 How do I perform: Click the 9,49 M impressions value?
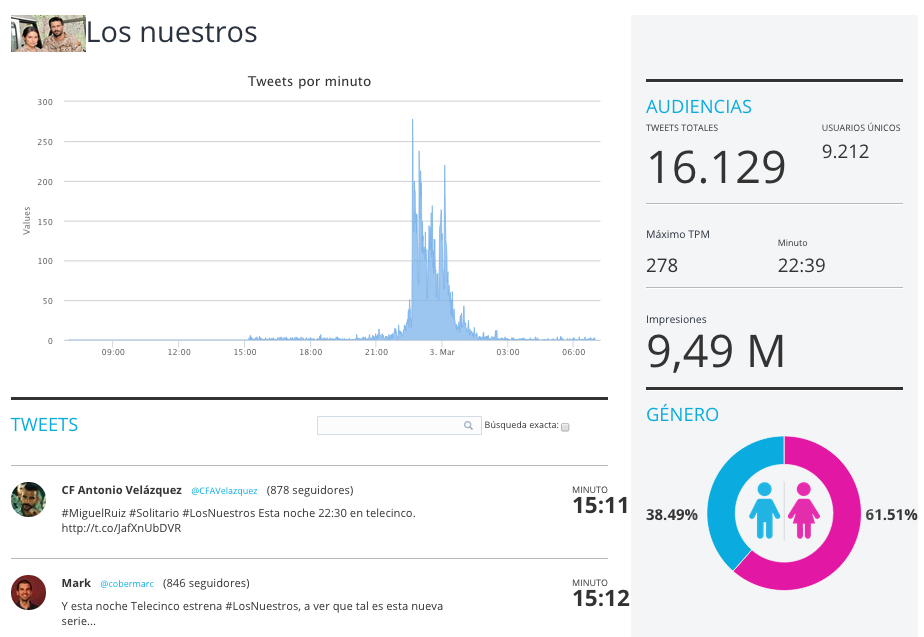click(x=715, y=352)
